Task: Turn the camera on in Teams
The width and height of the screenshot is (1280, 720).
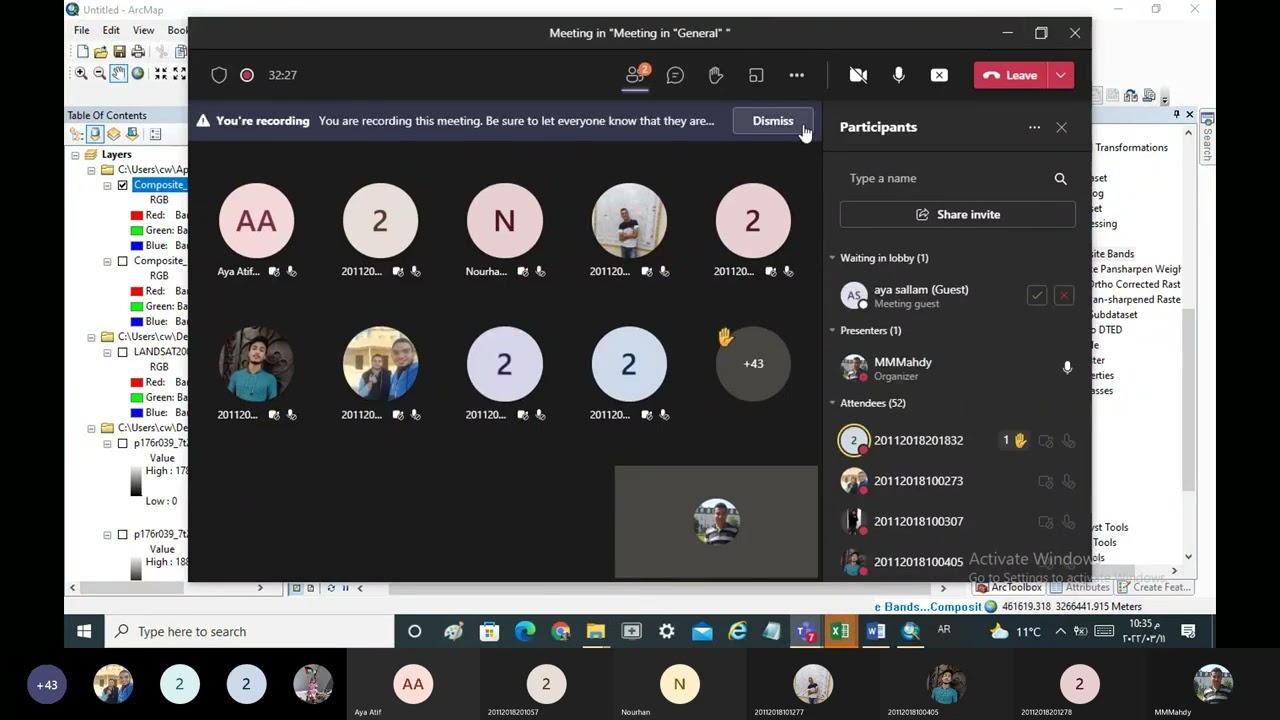Action: coord(858,75)
